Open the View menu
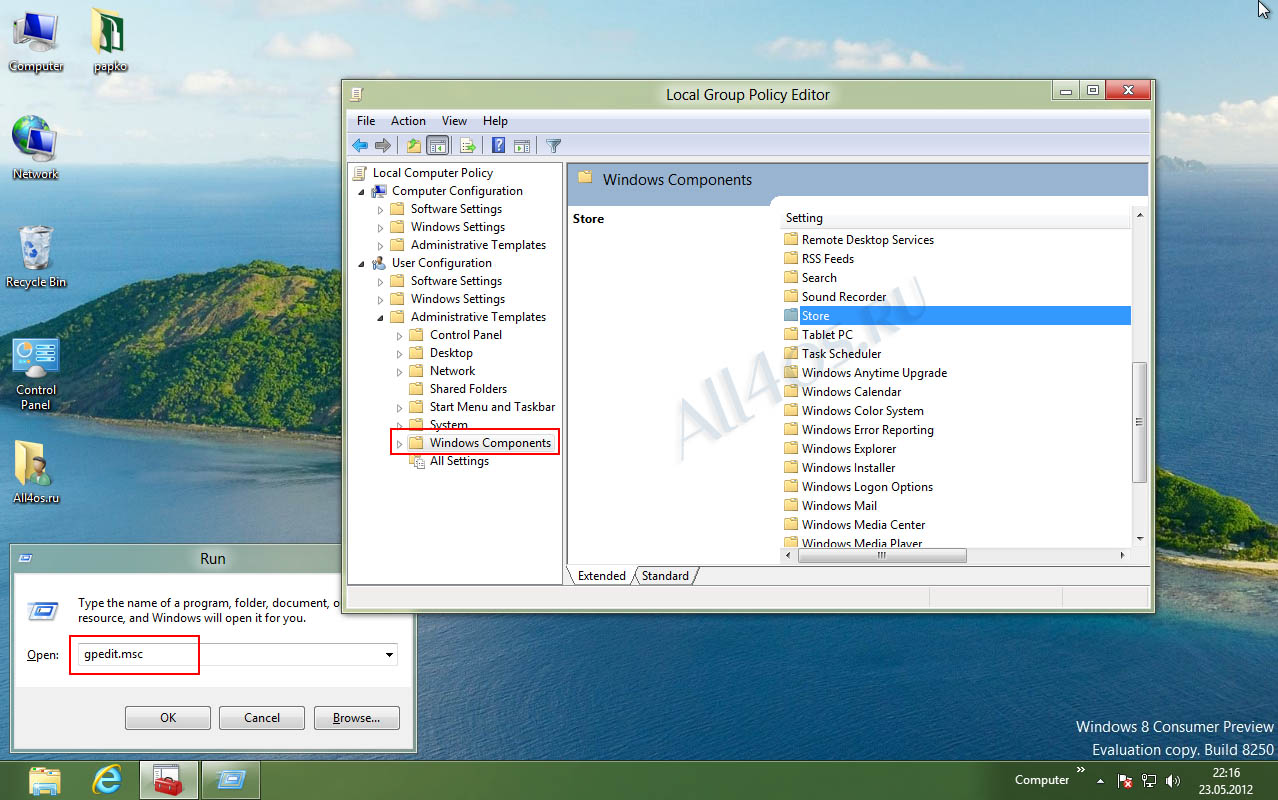 (x=454, y=121)
